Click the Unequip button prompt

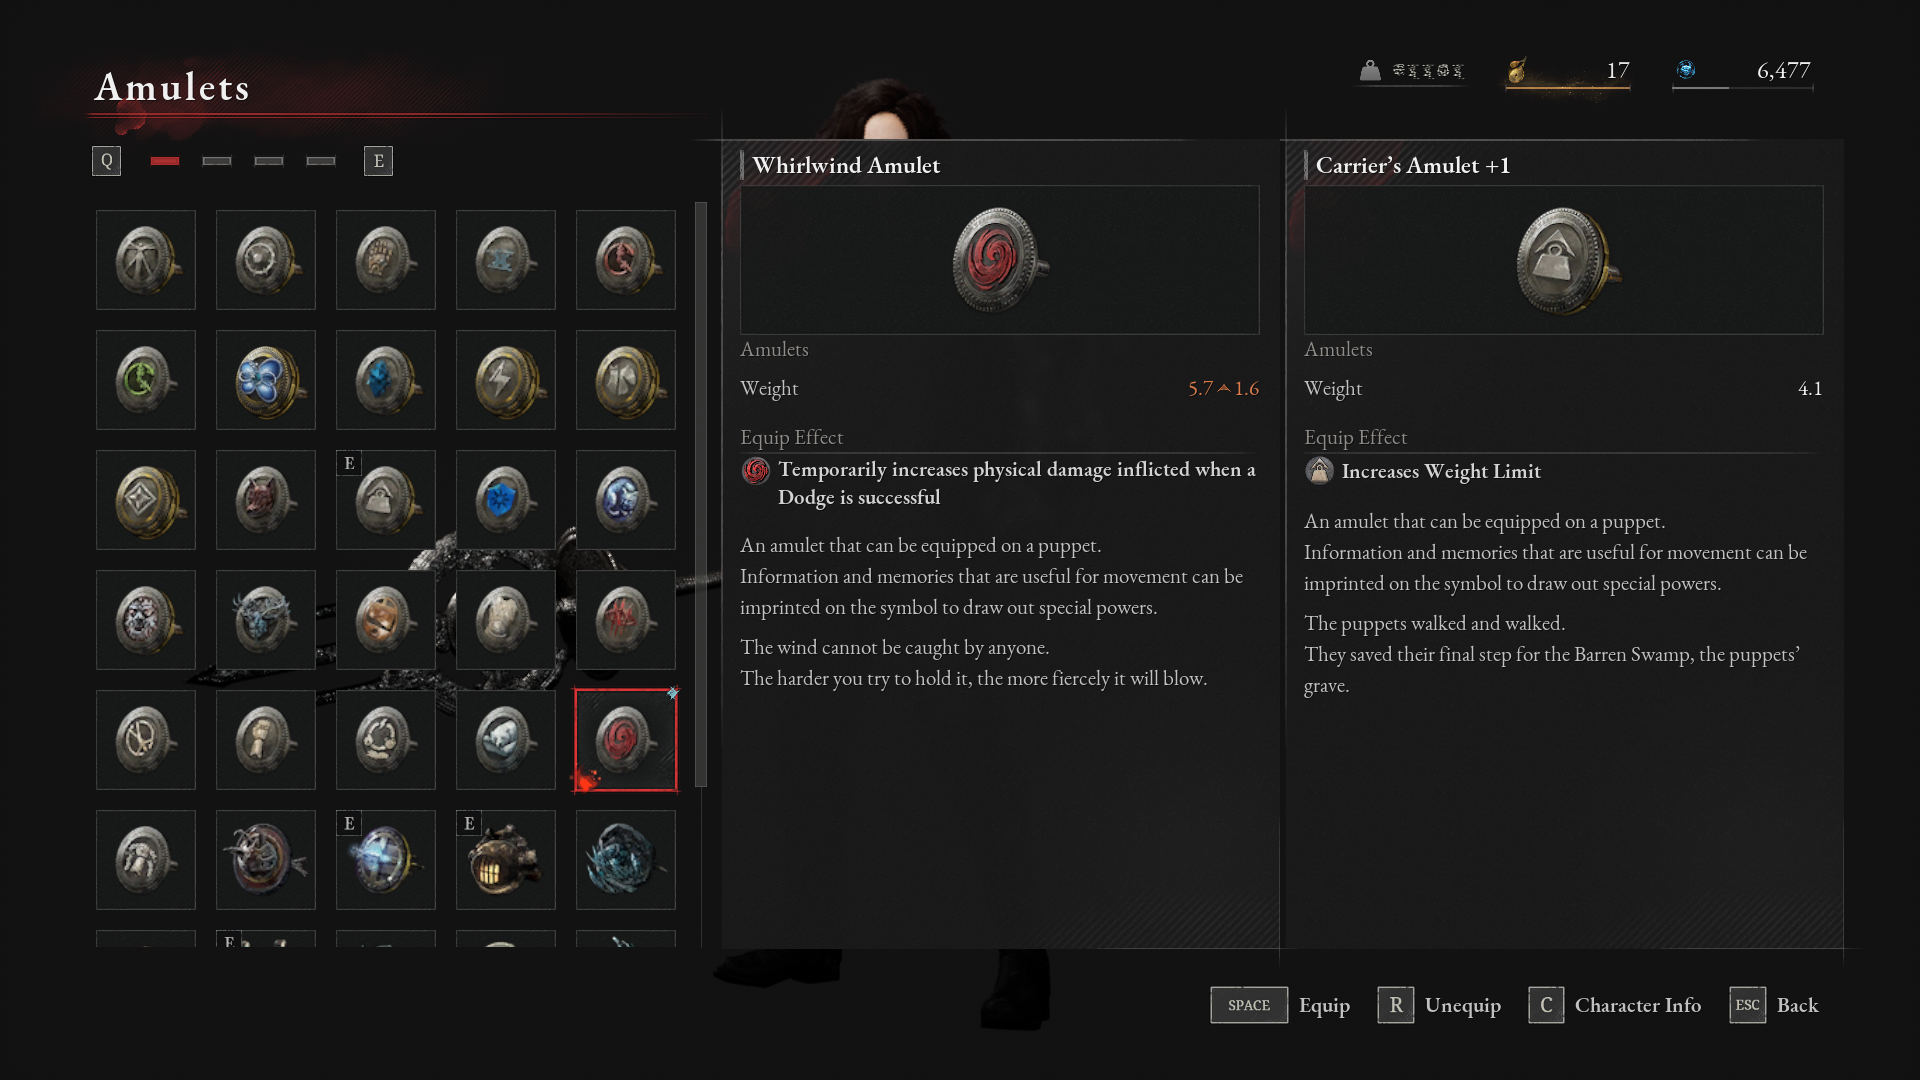[x=1439, y=1005]
